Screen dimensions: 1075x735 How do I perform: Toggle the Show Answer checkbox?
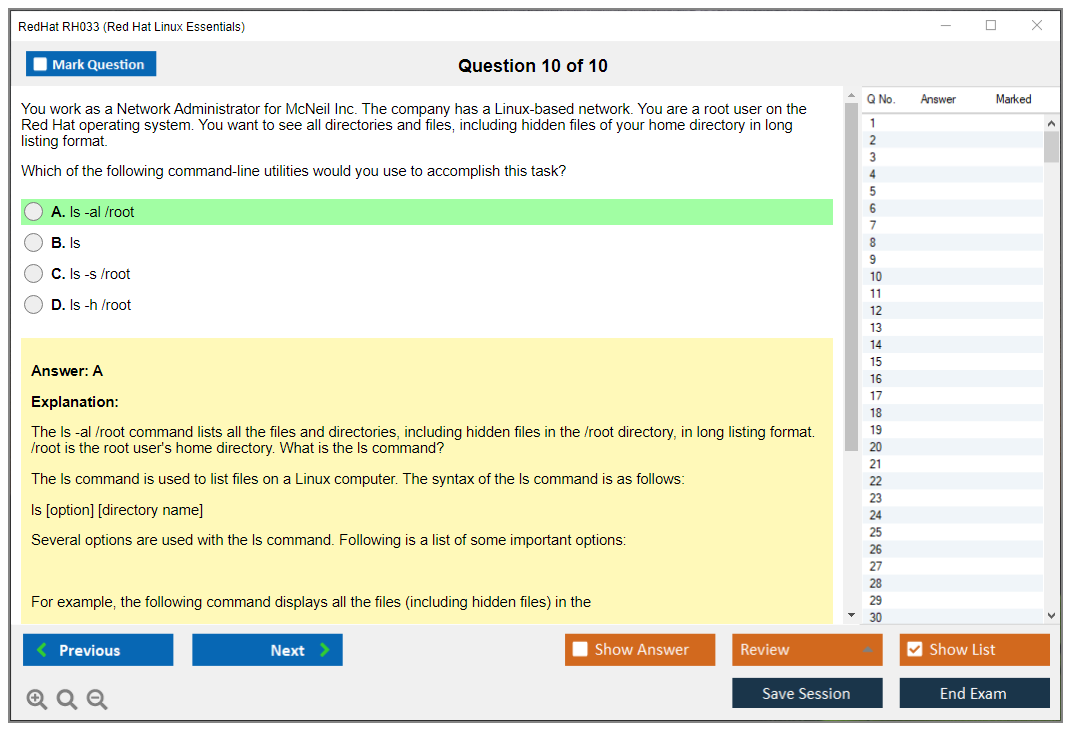580,650
